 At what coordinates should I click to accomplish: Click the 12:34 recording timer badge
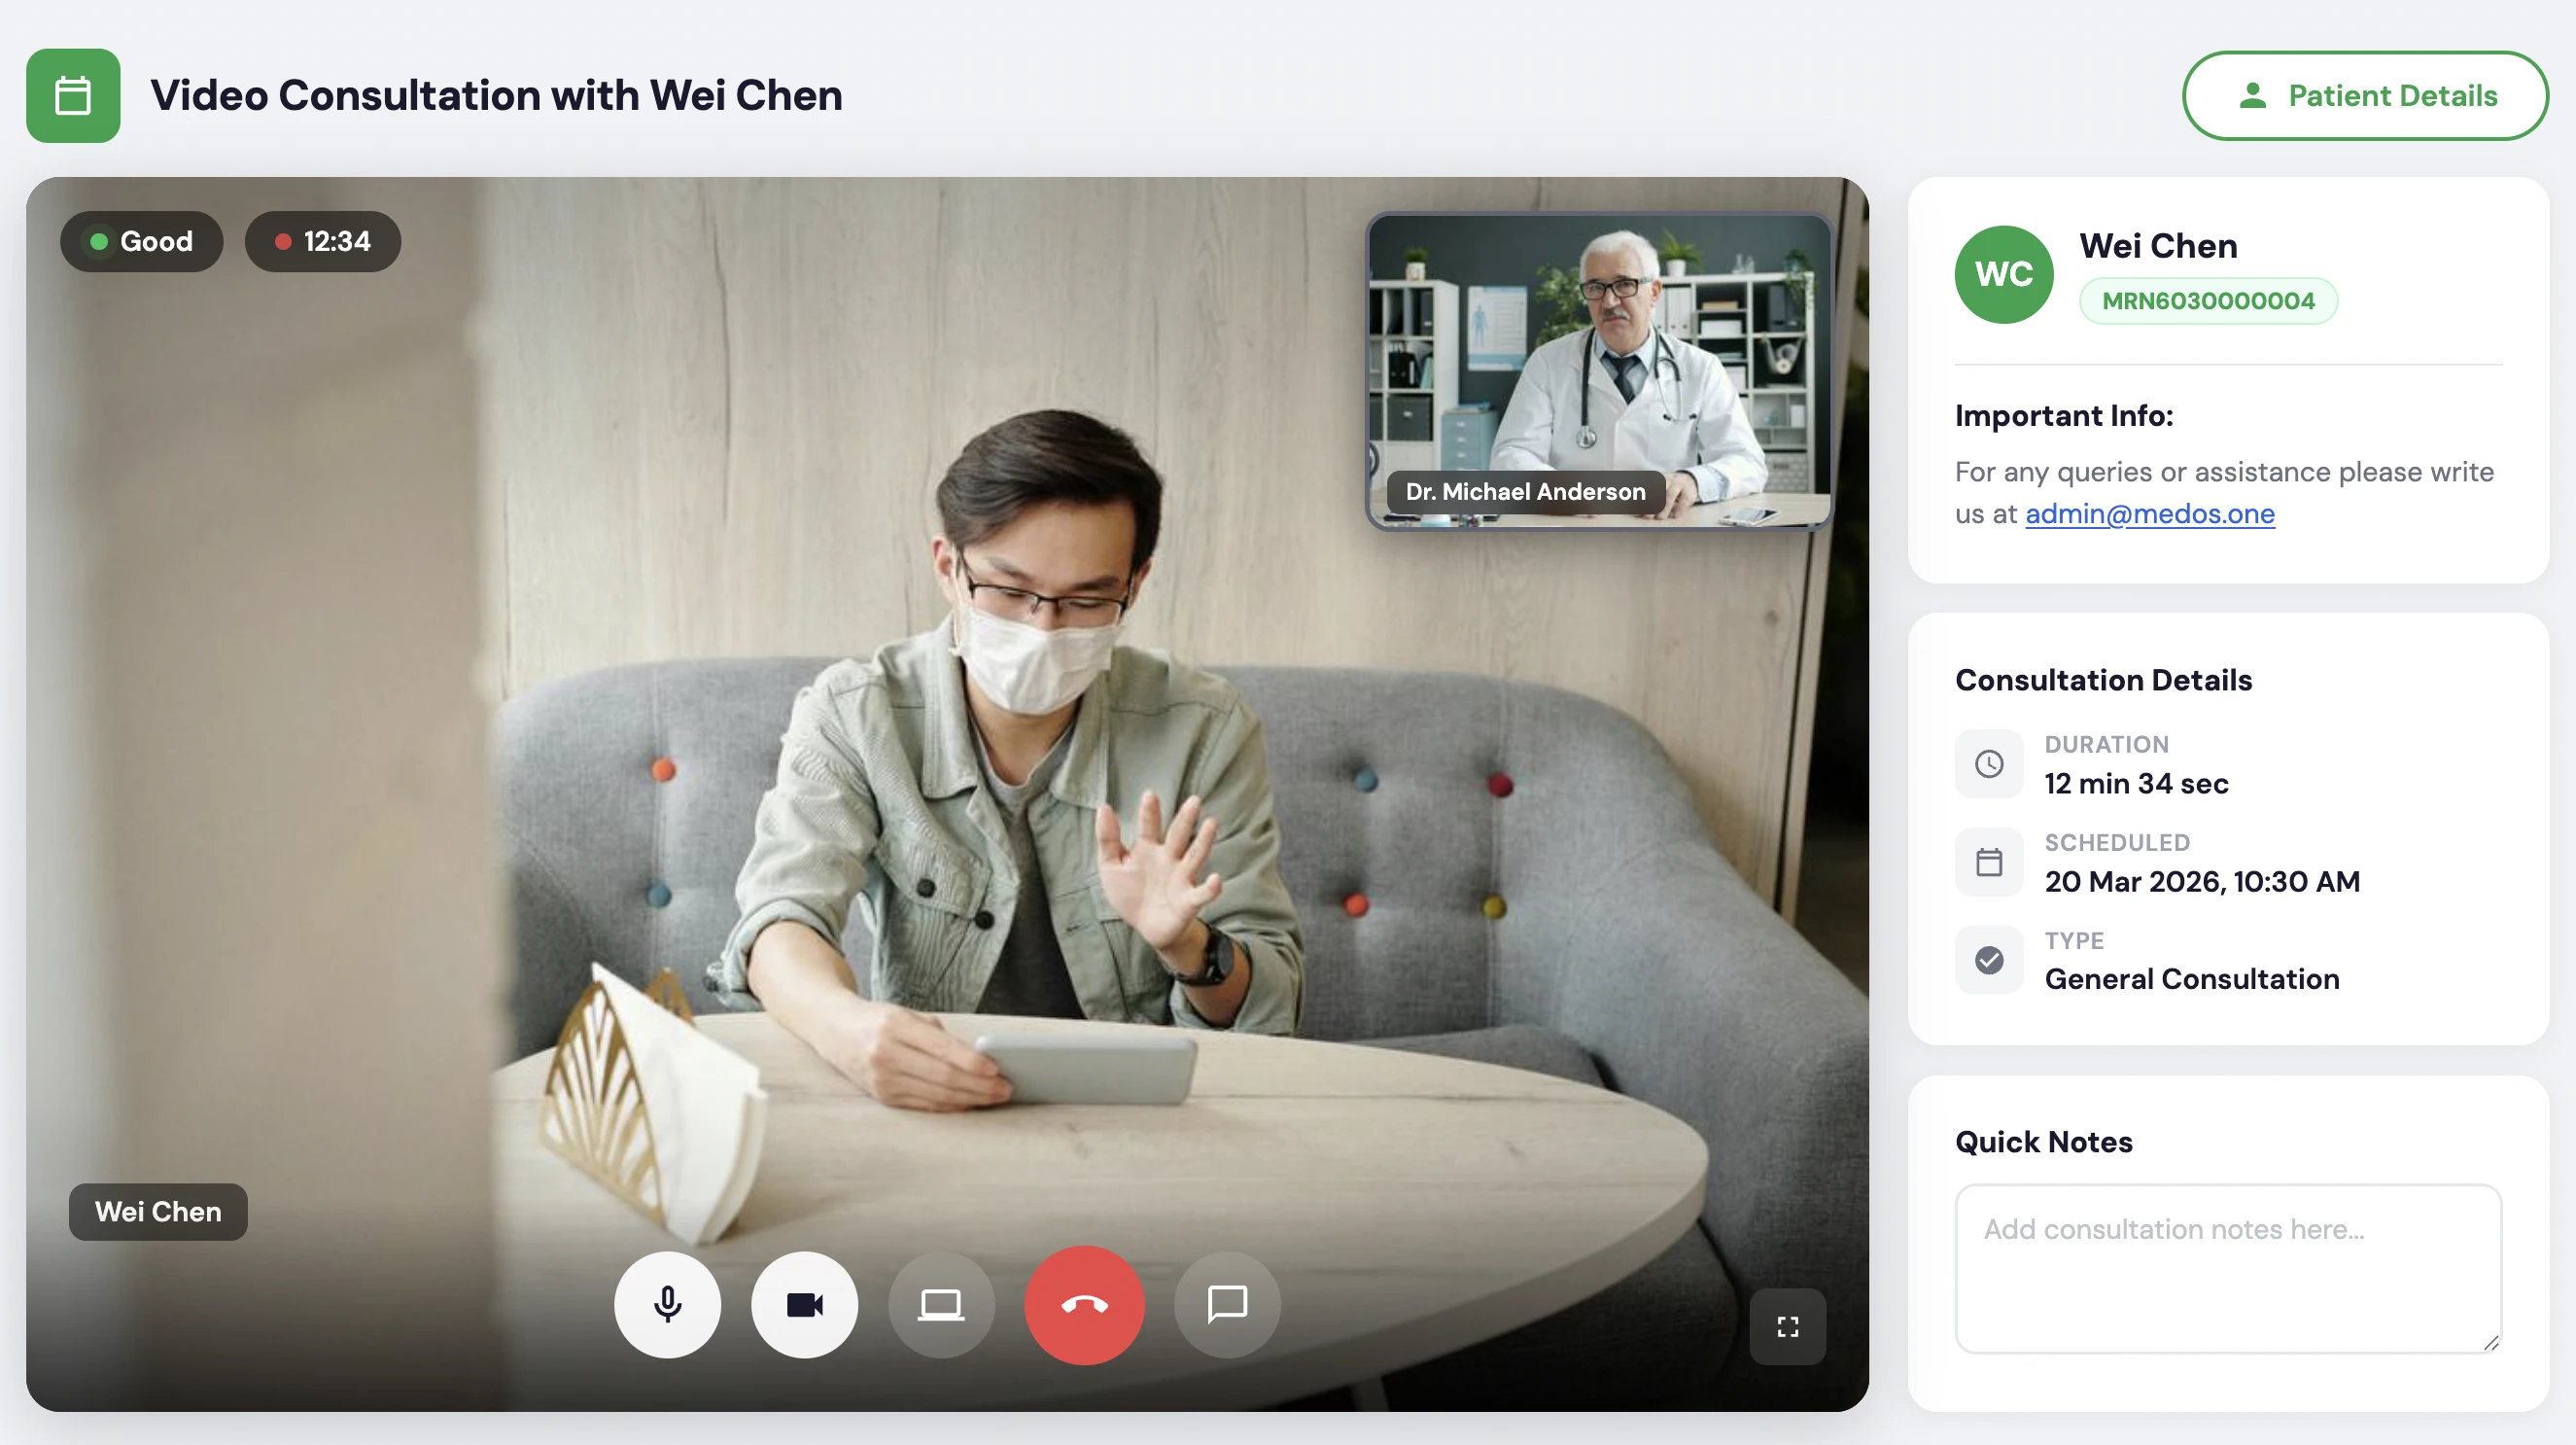click(x=323, y=241)
